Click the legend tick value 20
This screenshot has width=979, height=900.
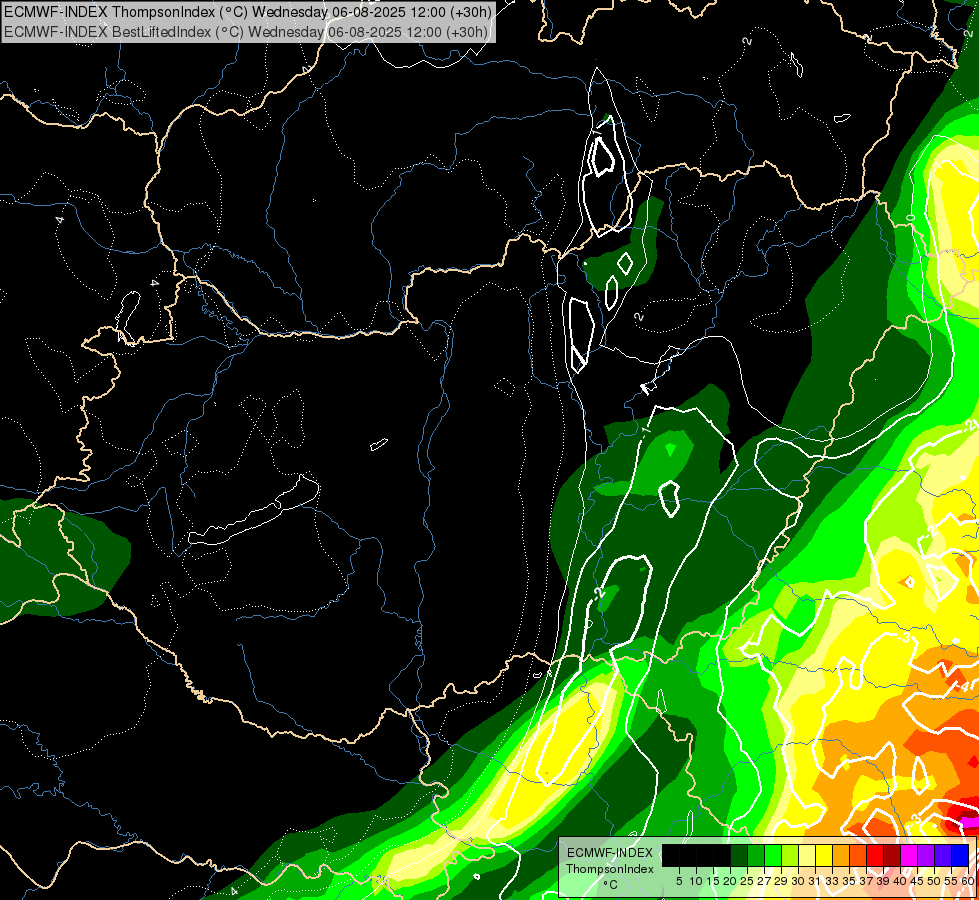pyautogui.click(x=731, y=881)
